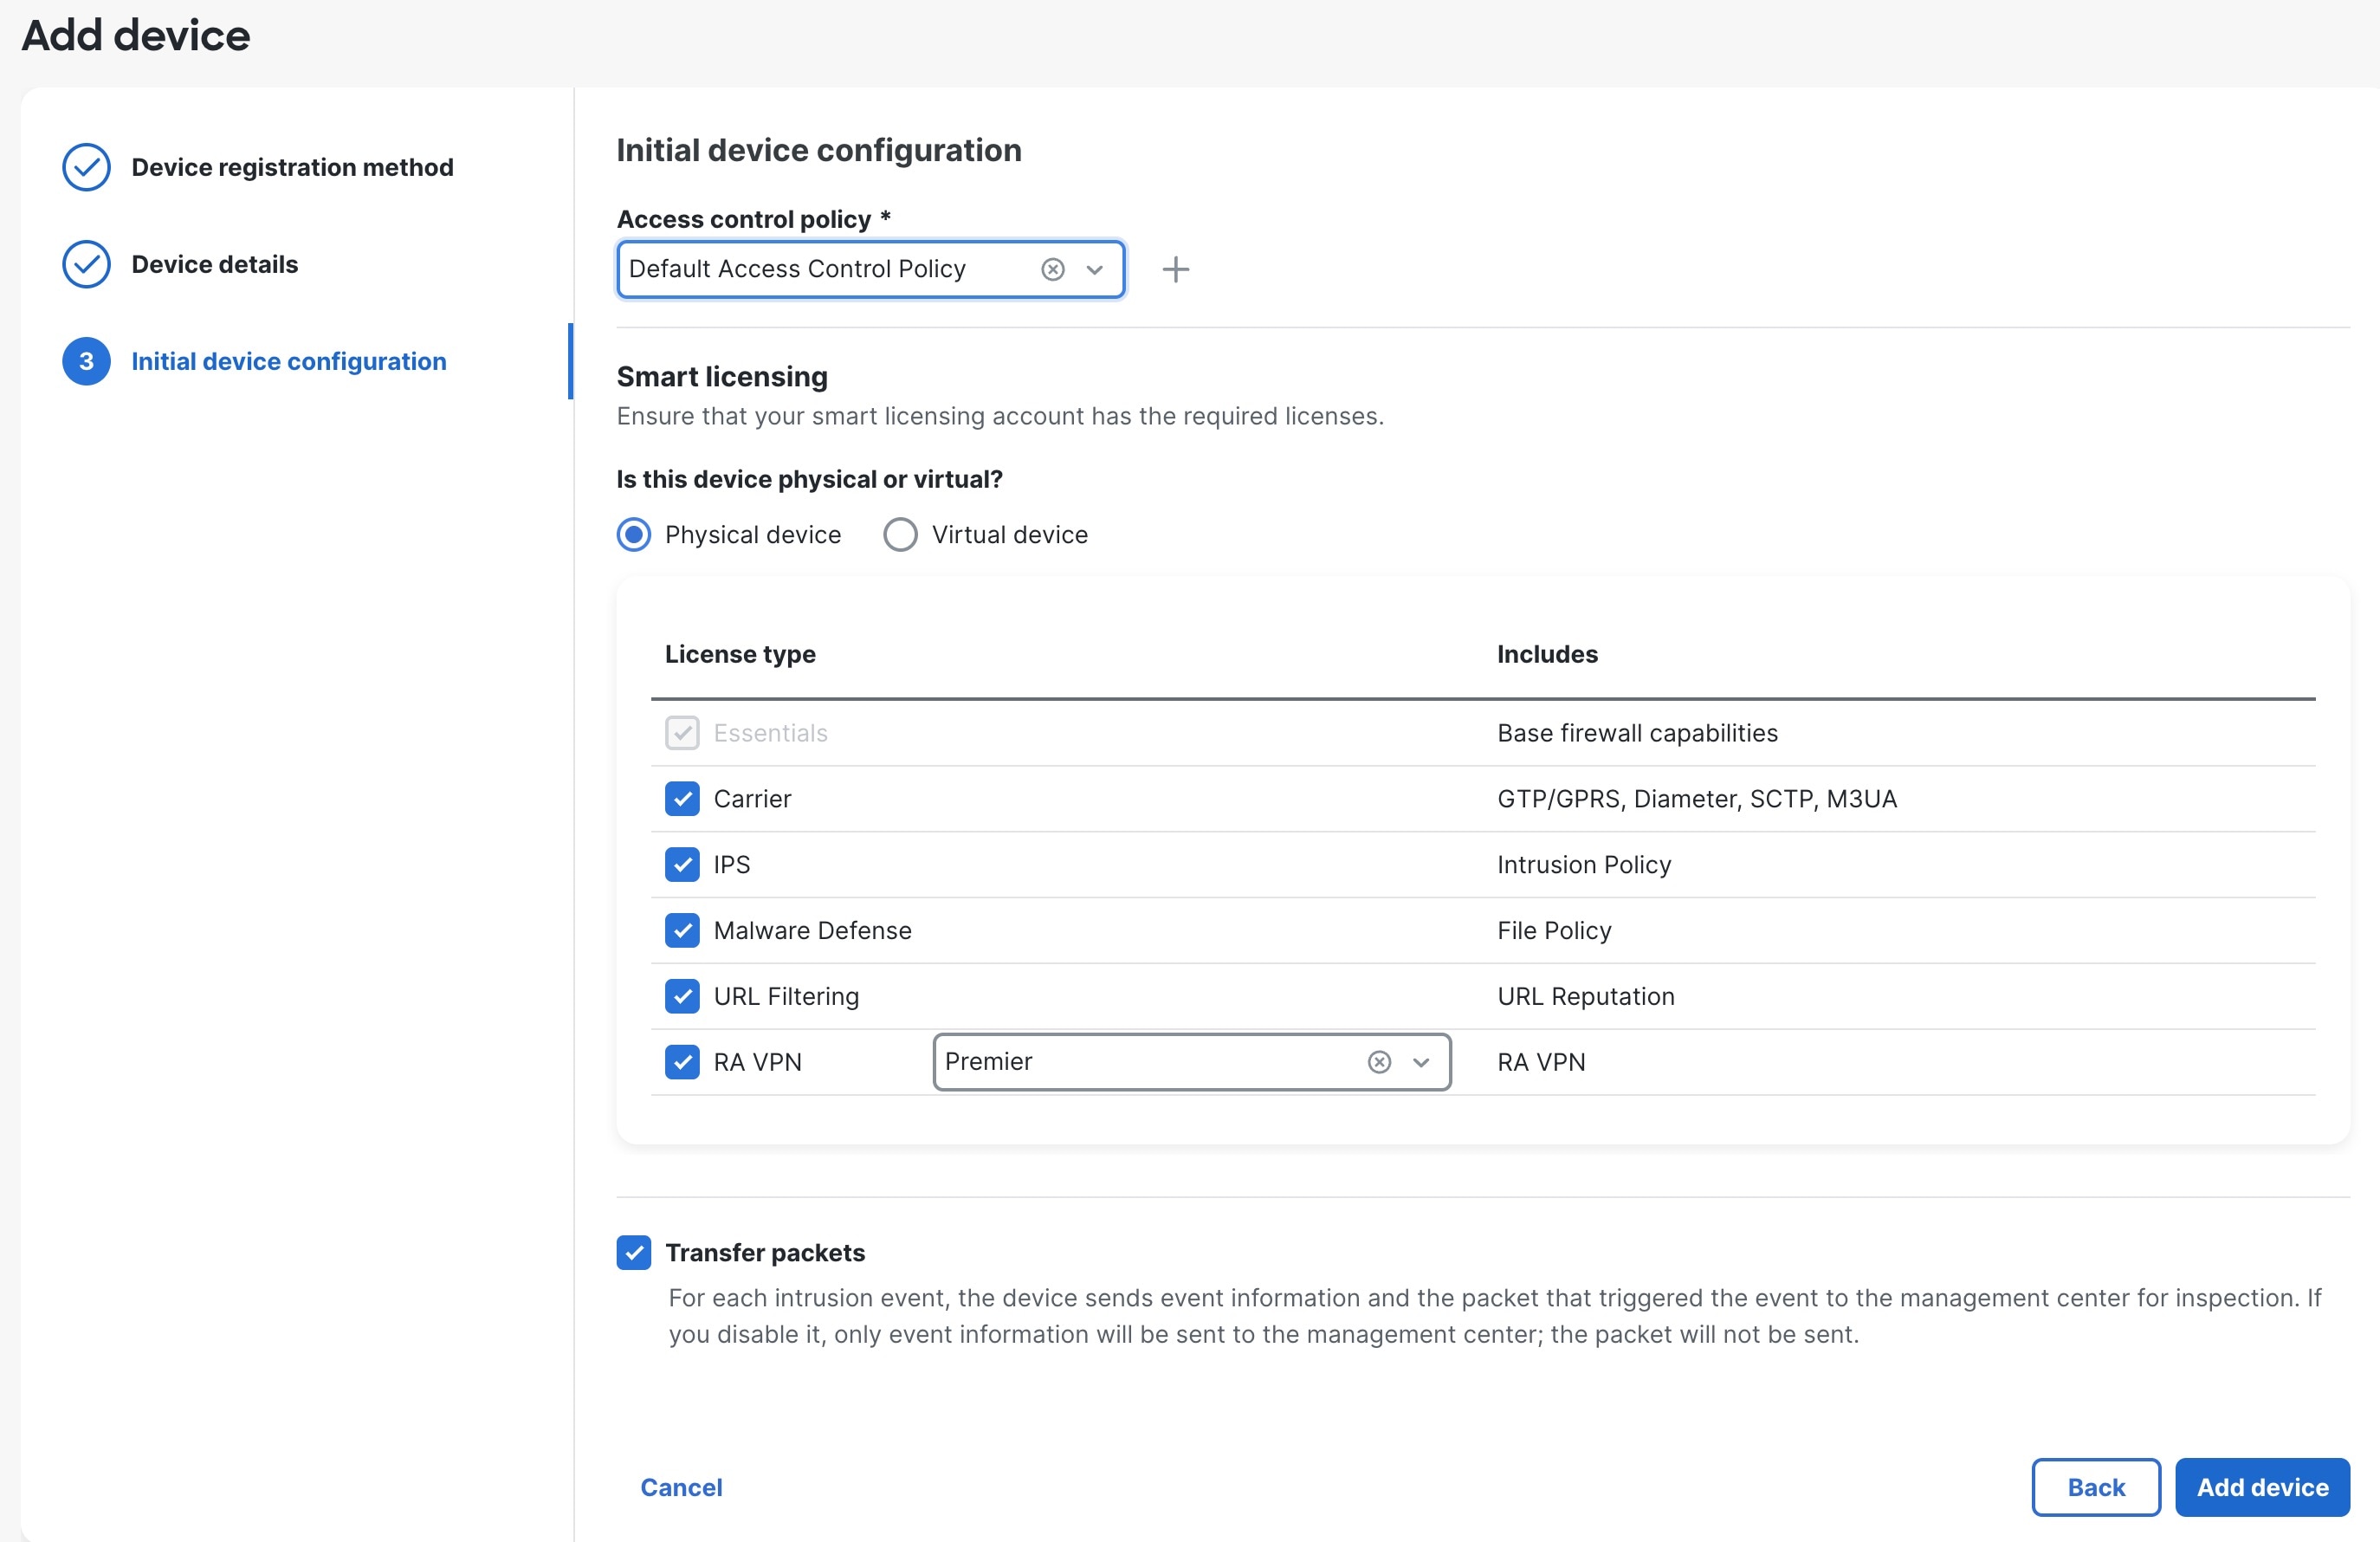
Task: Open the RA VPN license tier dropdown
Action: [x=1420, y=1062]
